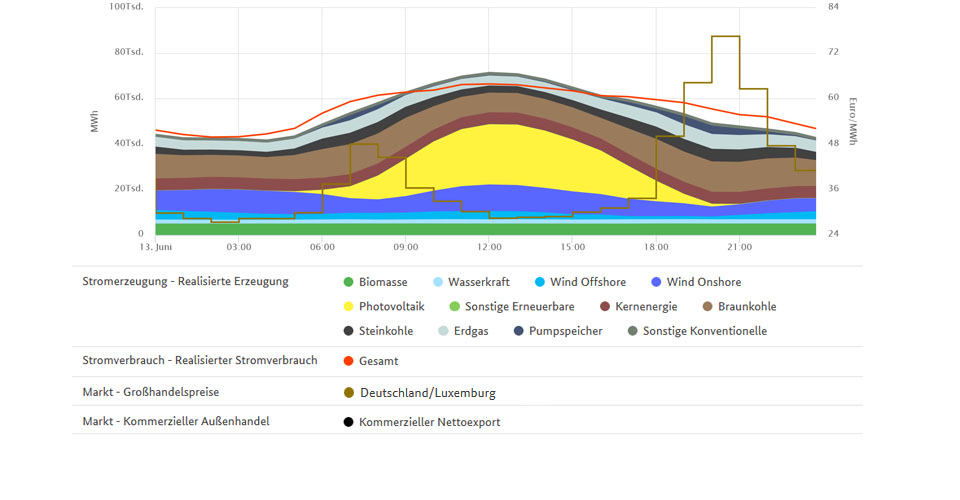Screen dimensions: 960x500
Task: Toggle Pumpspeicher legend item
Action: [x=519, y=330]
